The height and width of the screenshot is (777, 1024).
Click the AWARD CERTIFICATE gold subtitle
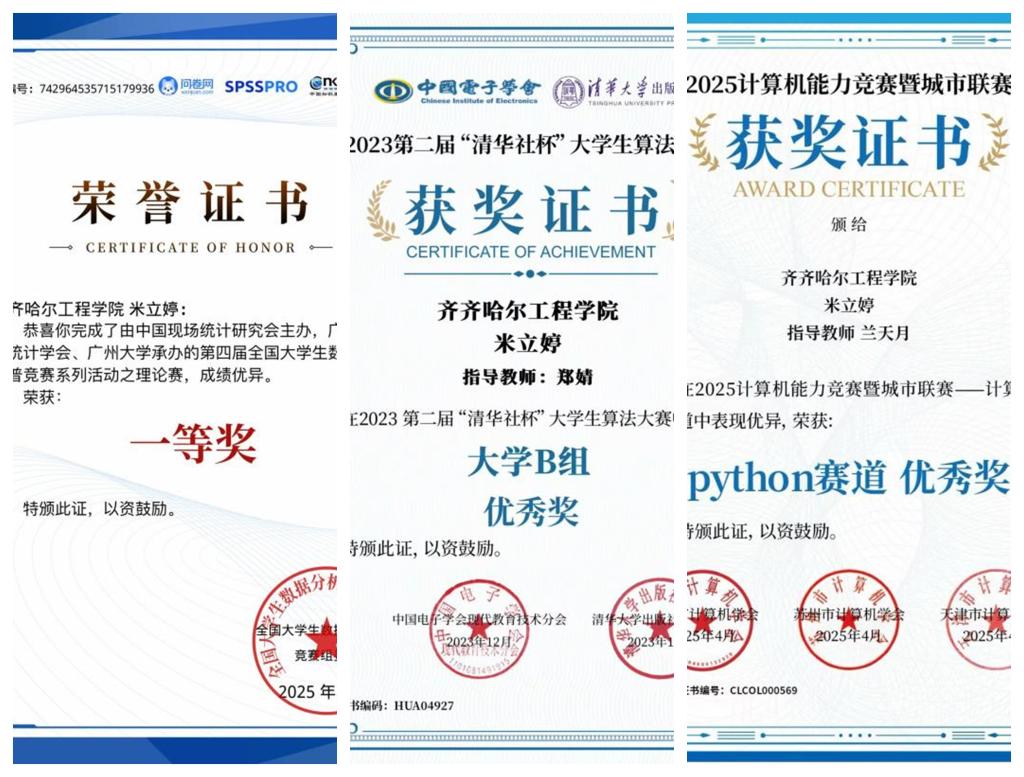click(x=848, y=189)
